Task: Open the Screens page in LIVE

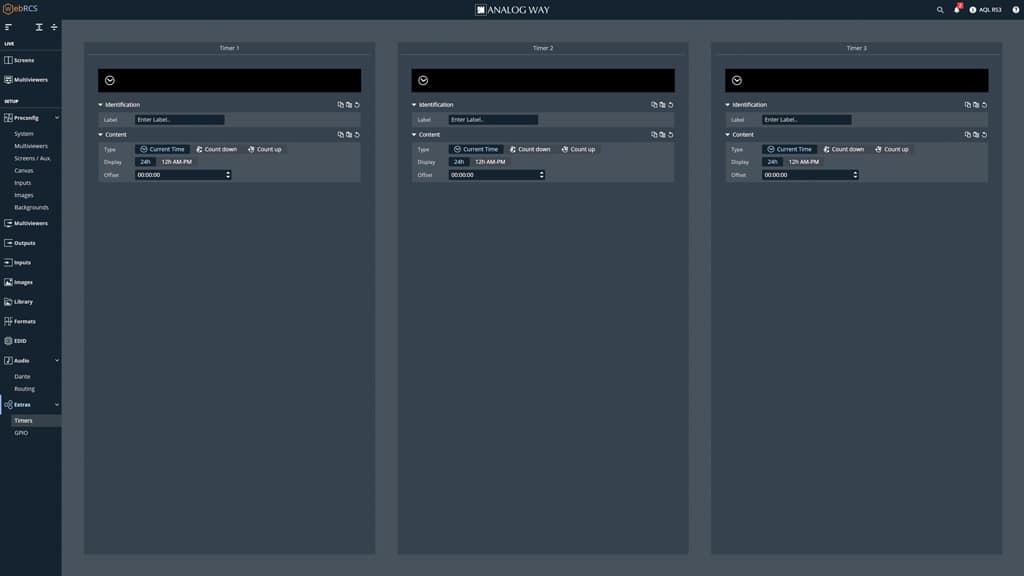Action: tap(23, 60)
